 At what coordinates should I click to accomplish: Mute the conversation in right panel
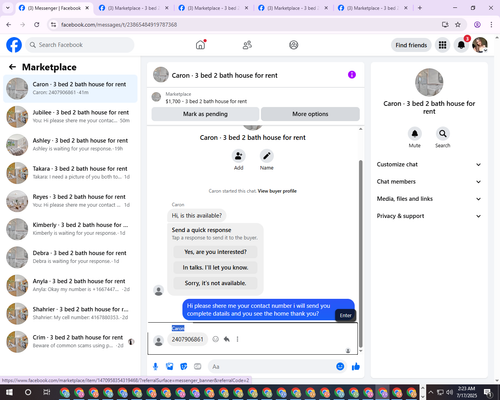tap(415, 134)
